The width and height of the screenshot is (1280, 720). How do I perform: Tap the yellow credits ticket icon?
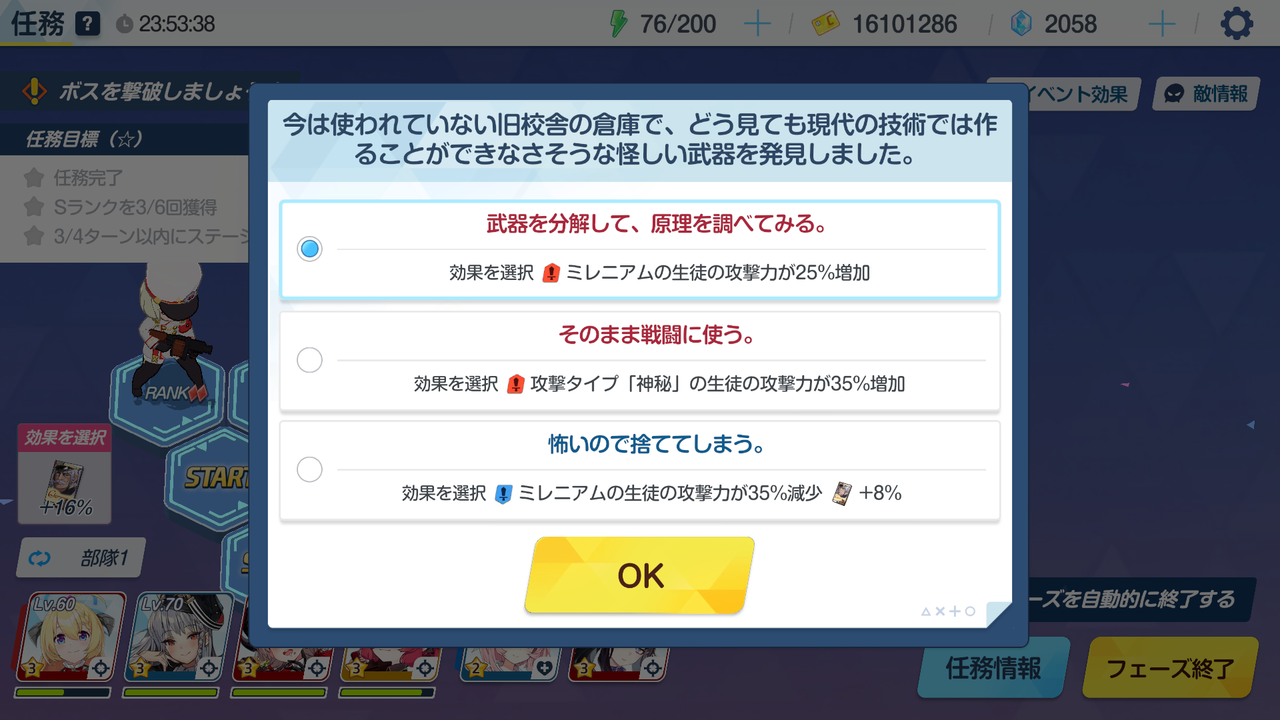click(825, 24)
